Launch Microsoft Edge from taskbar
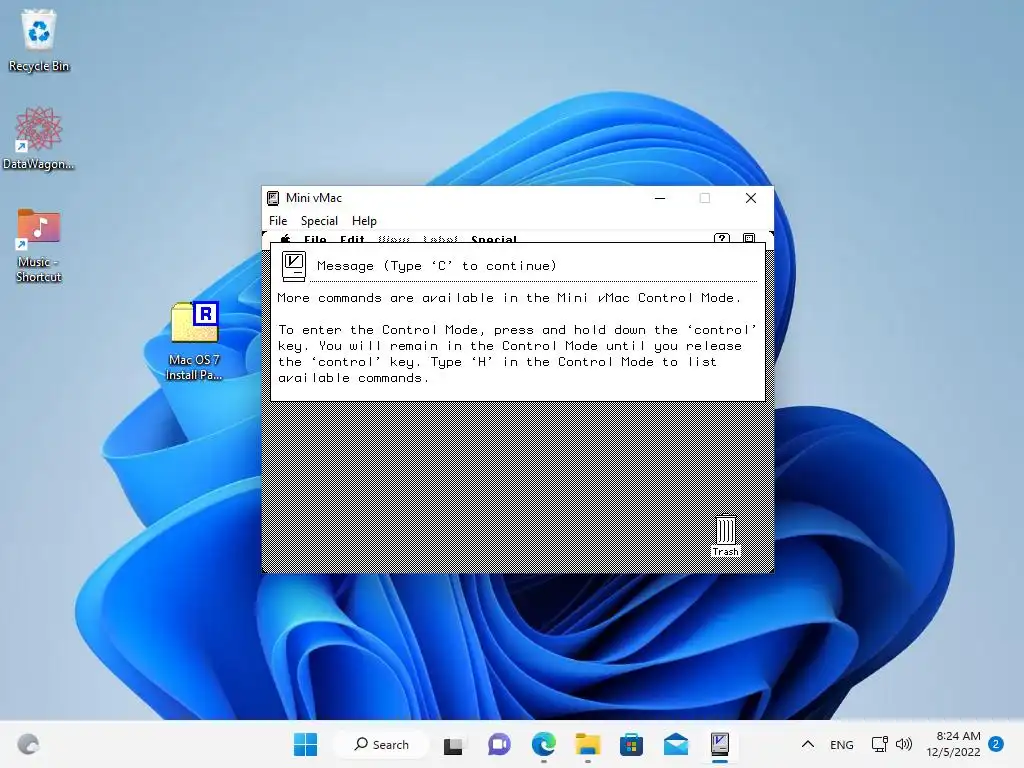Viewport: 1024px width, 768px height. click(x=543, y=744)
